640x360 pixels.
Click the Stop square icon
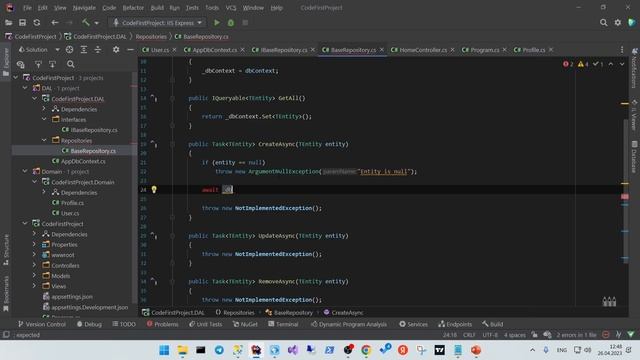tap(245, 23)
